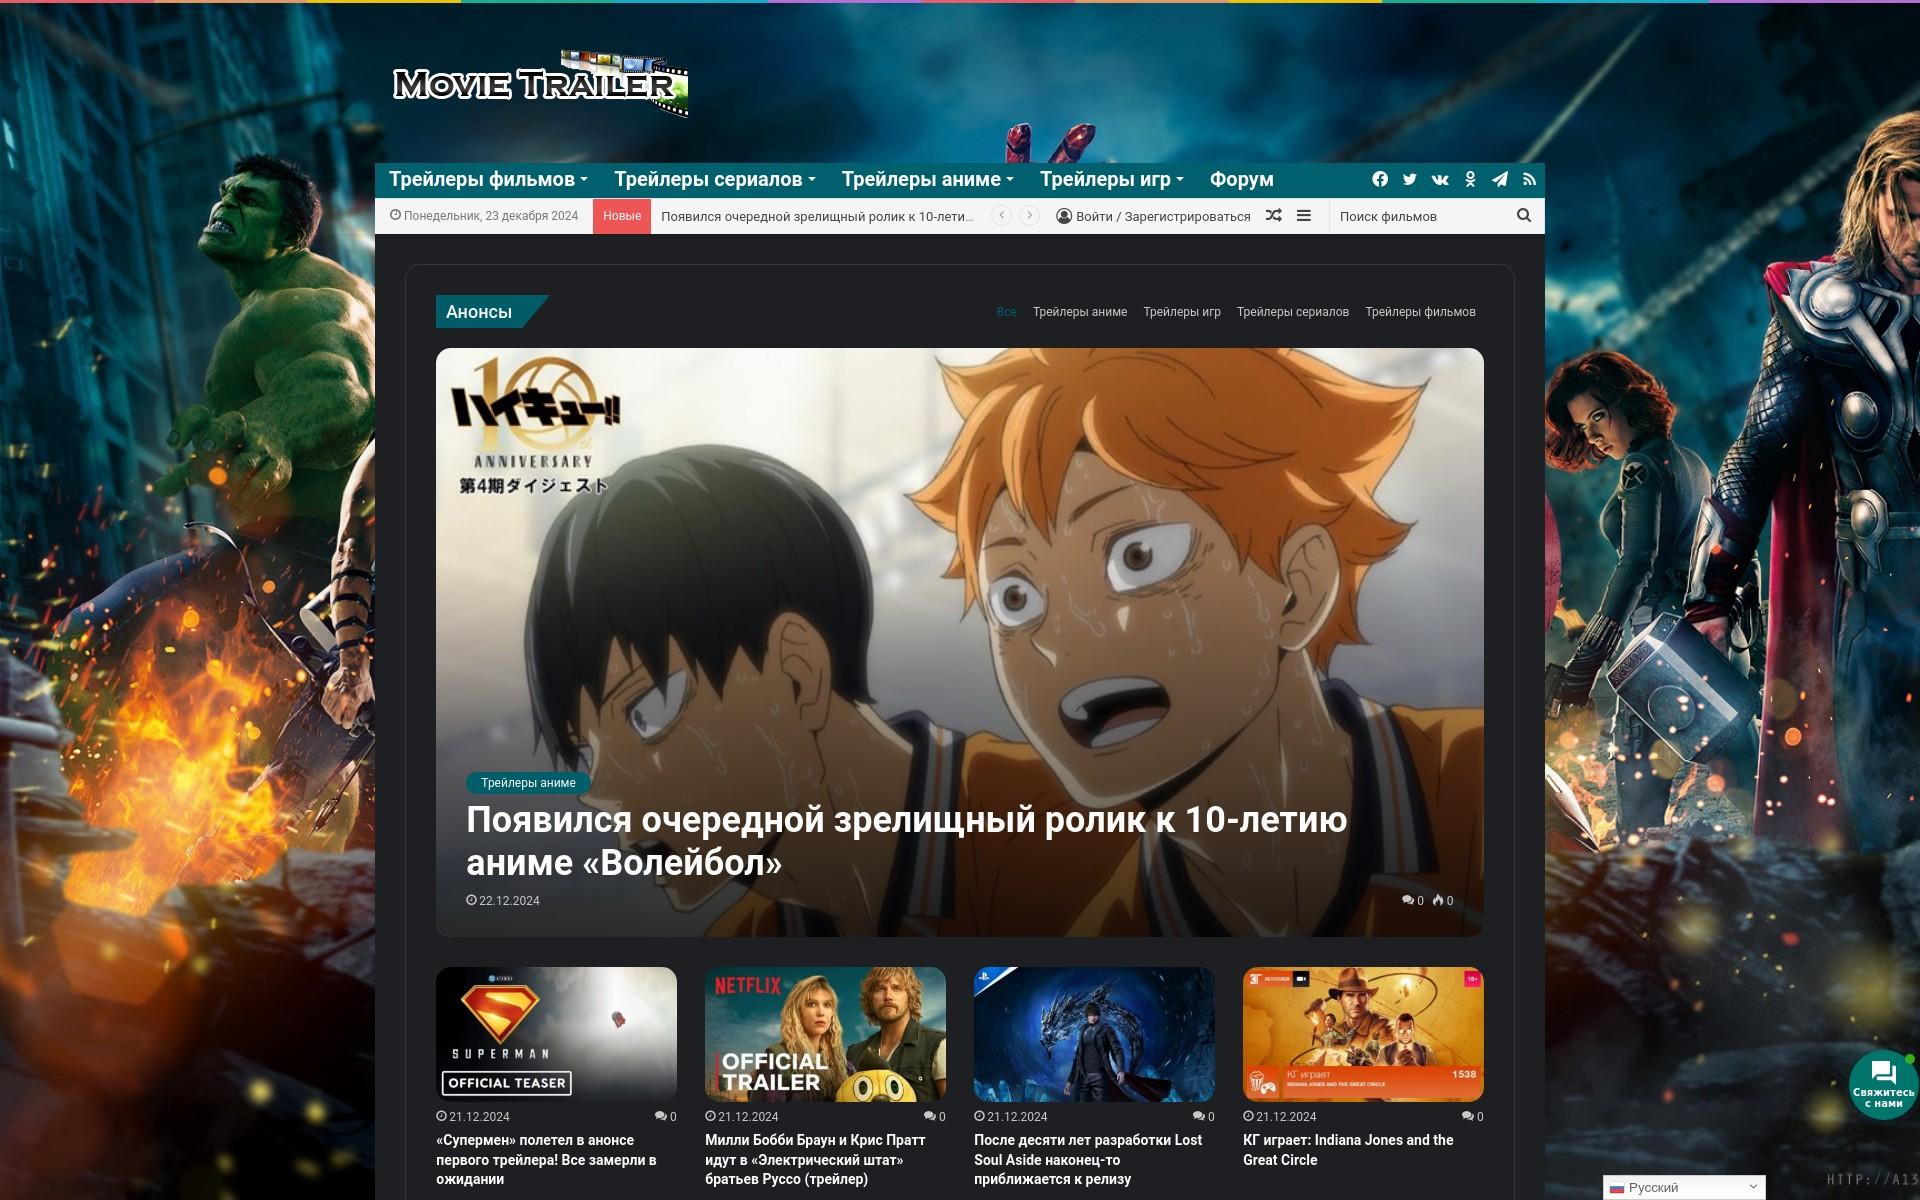Viewport: 1920px width, 1200px height.
Task: Show previous breaking news item
Action: pyautogui.click(x=1001, y=215)
